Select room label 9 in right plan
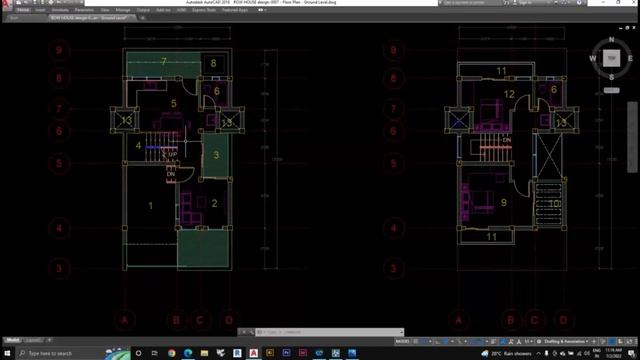This screenshot has width=640, height=360. tap(504, 202)
